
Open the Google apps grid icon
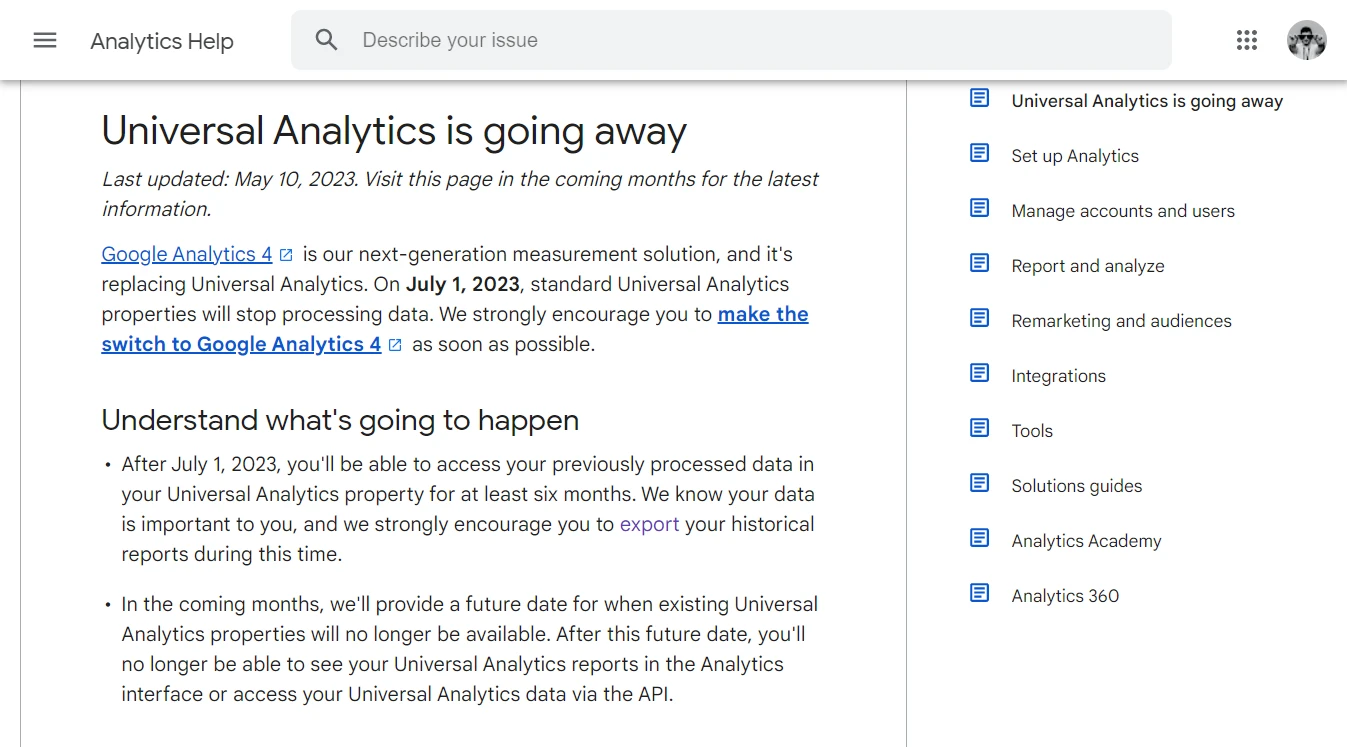point(1246,40)
